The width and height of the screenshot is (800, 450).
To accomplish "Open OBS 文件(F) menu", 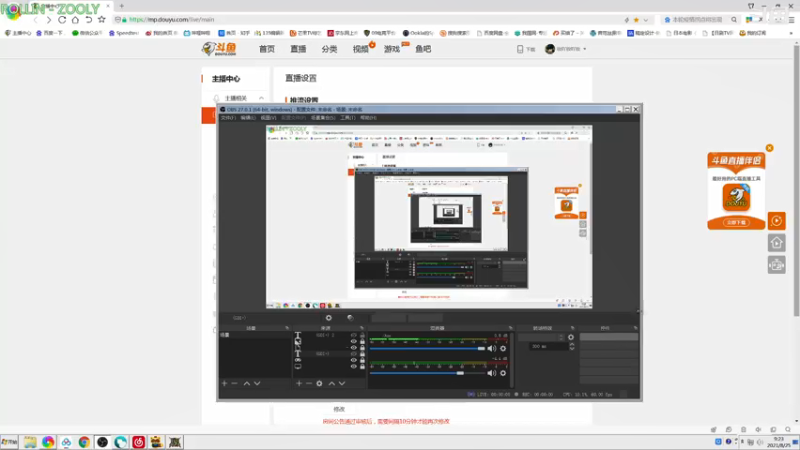I will coord(228,118).
